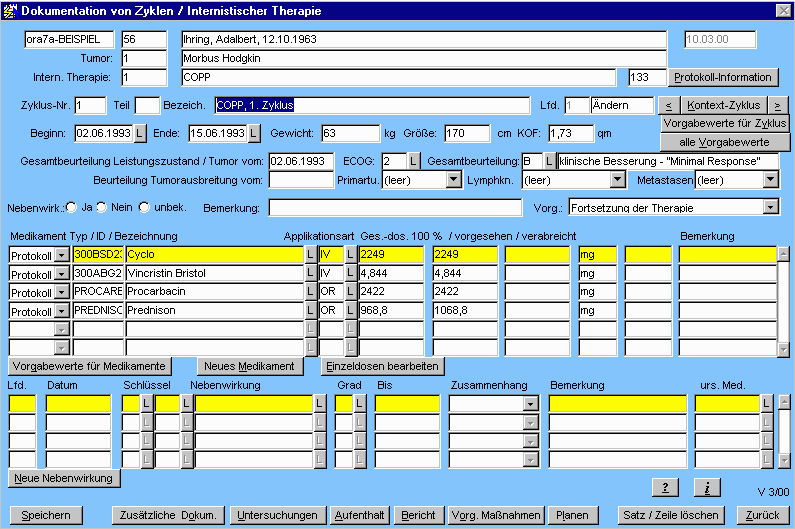The image size is (795, 529).
Task: Open the Bericht section
Action: (418, 515)
